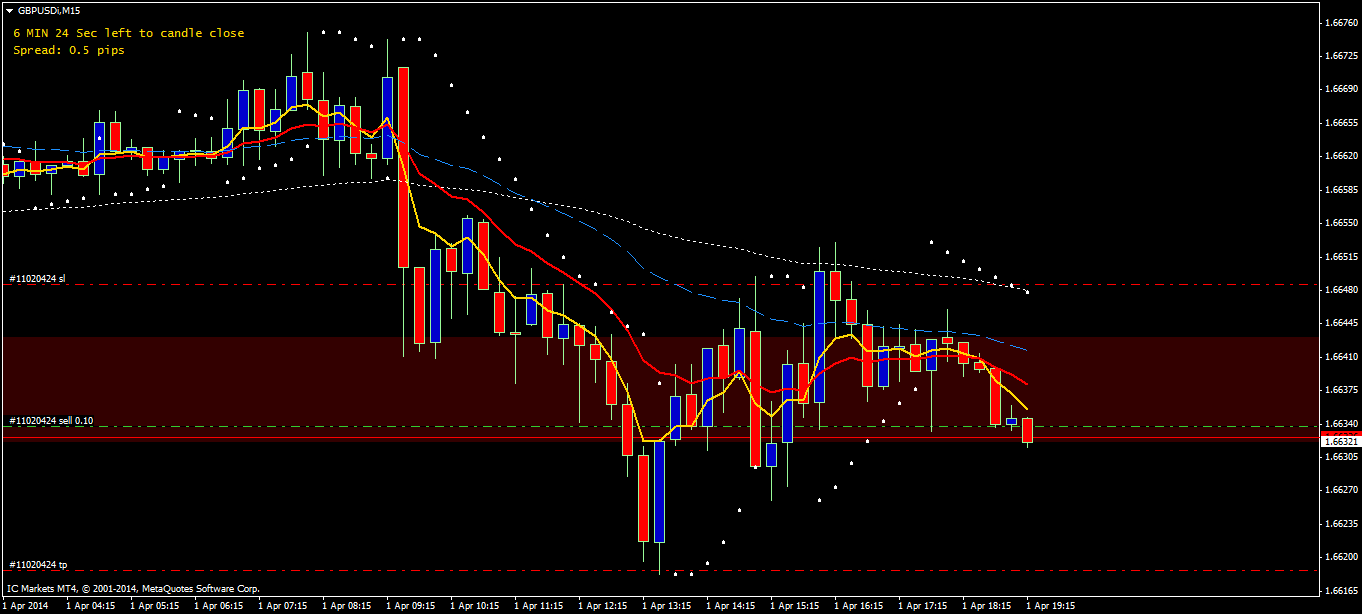
Task: Click the #11020424 sell 0.10 order line label
Action: click(x=51, y=421)
